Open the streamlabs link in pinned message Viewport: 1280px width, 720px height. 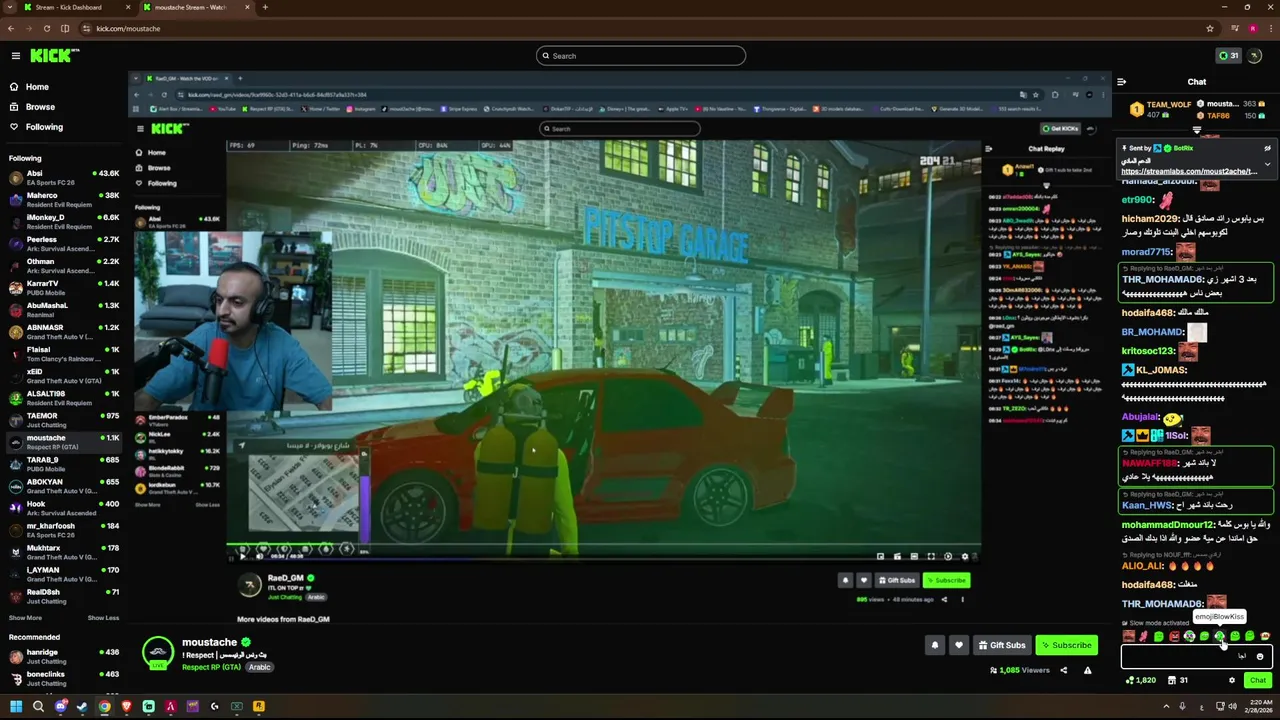[x=1189, y=171]
